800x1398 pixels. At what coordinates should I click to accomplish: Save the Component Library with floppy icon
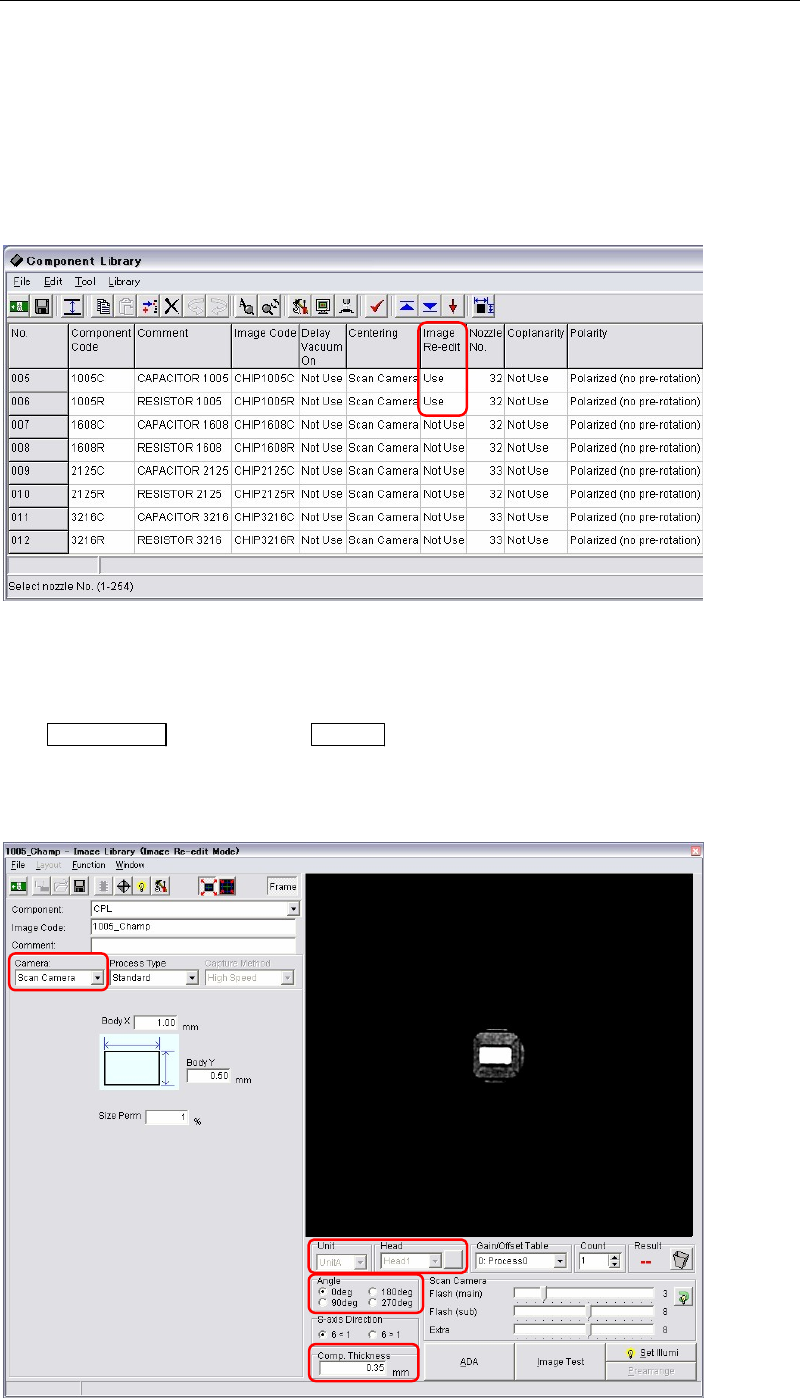43,307
